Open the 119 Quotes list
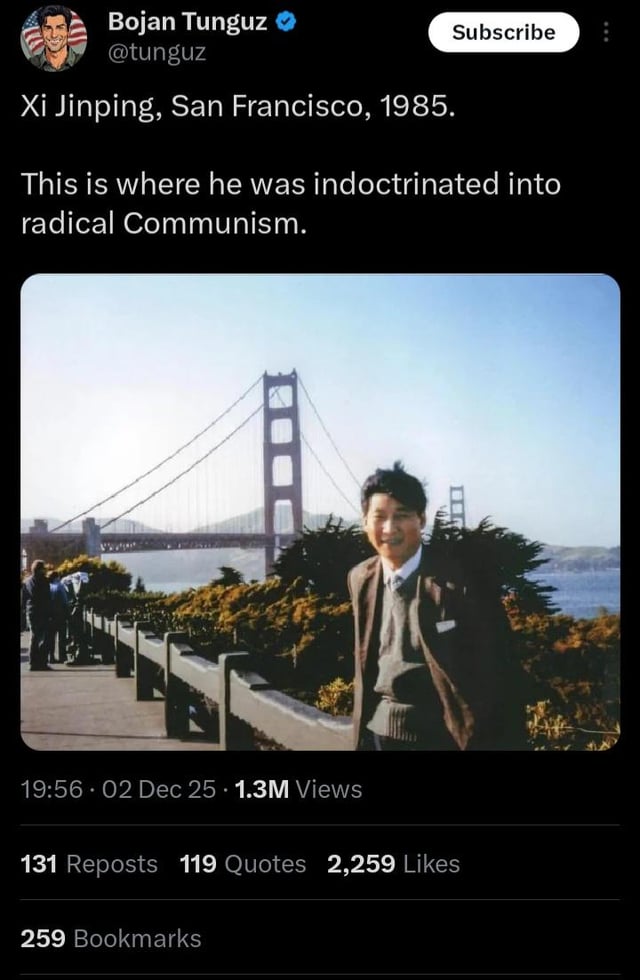640x980 pixels. (243, 864)
